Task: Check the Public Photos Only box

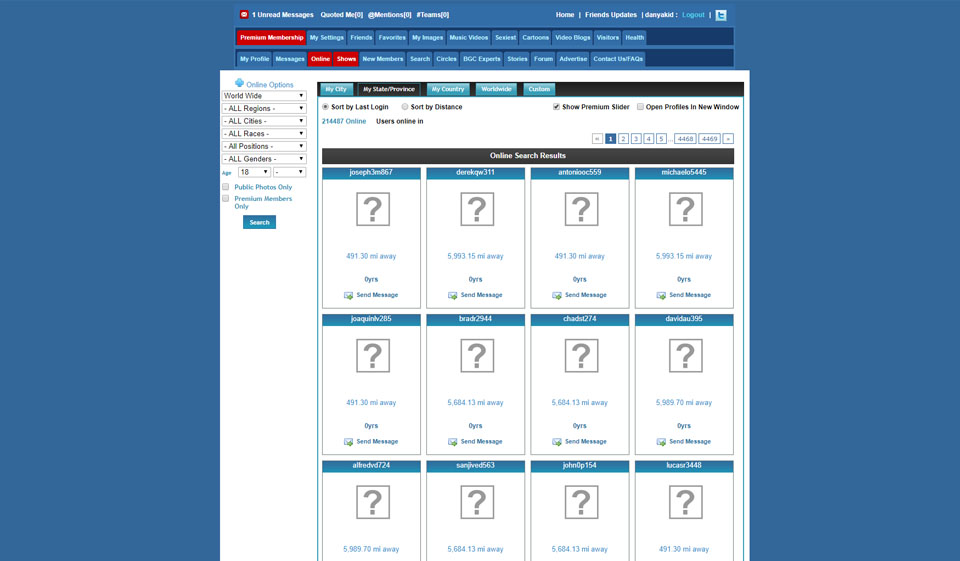Action: point(226,187)
